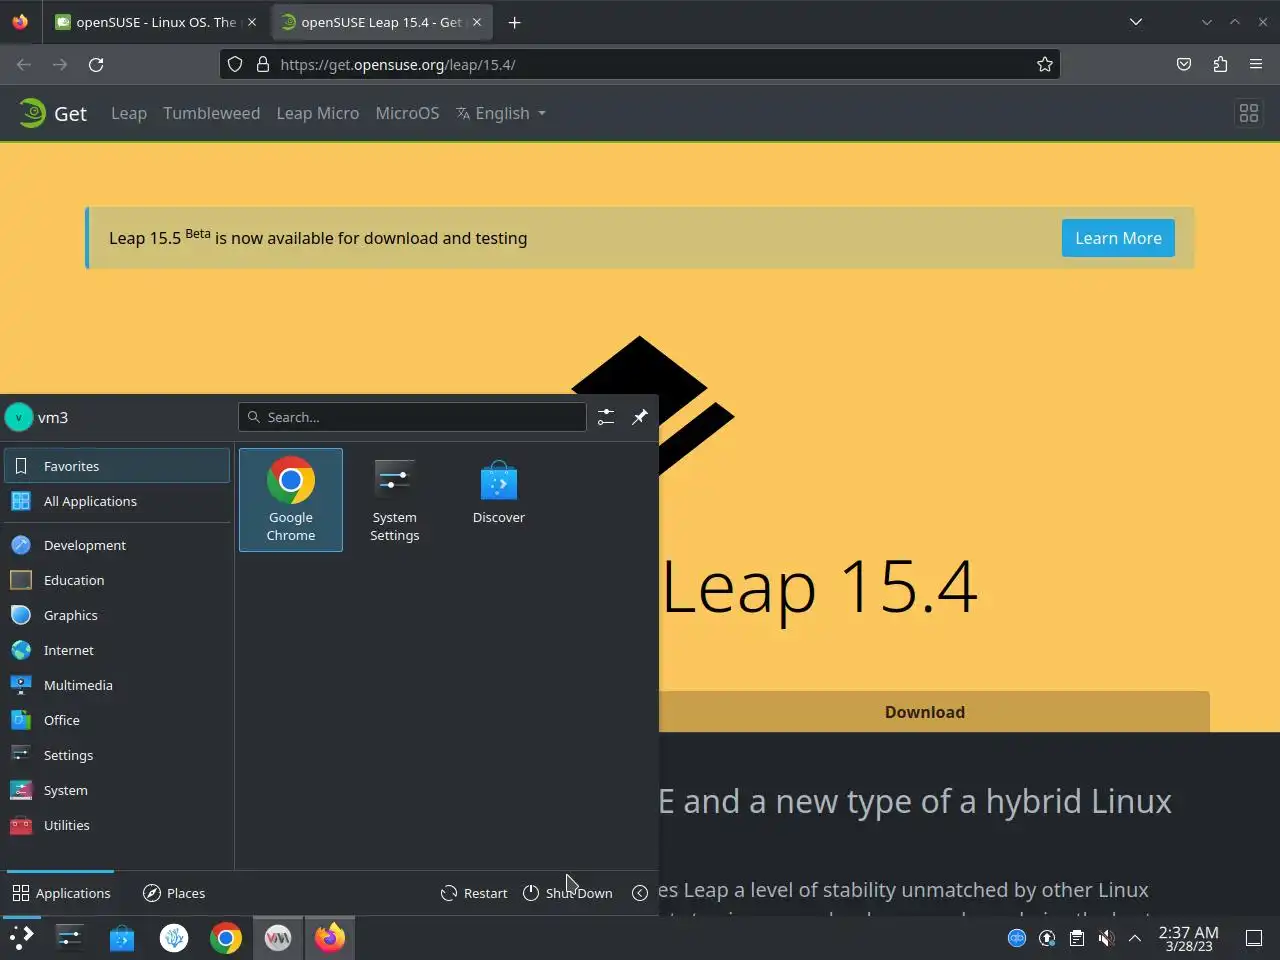Open the openSUSE apps grid icon
This screenshot has width=1280, height=960.
[1249, 113]
